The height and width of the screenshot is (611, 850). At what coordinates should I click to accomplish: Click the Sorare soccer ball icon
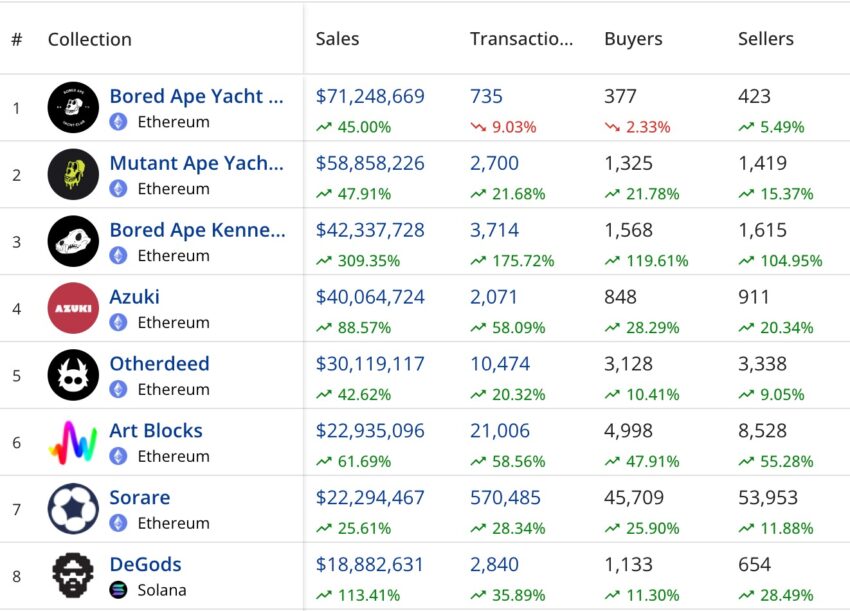coord(73,509)
